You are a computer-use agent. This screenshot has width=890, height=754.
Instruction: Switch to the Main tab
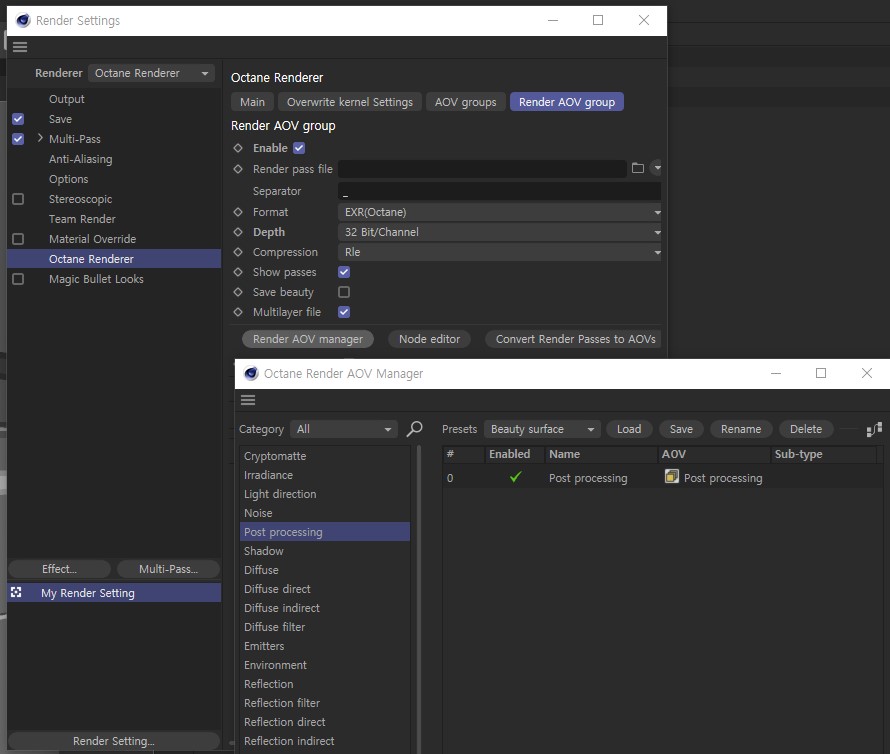(x=253, y=102)
